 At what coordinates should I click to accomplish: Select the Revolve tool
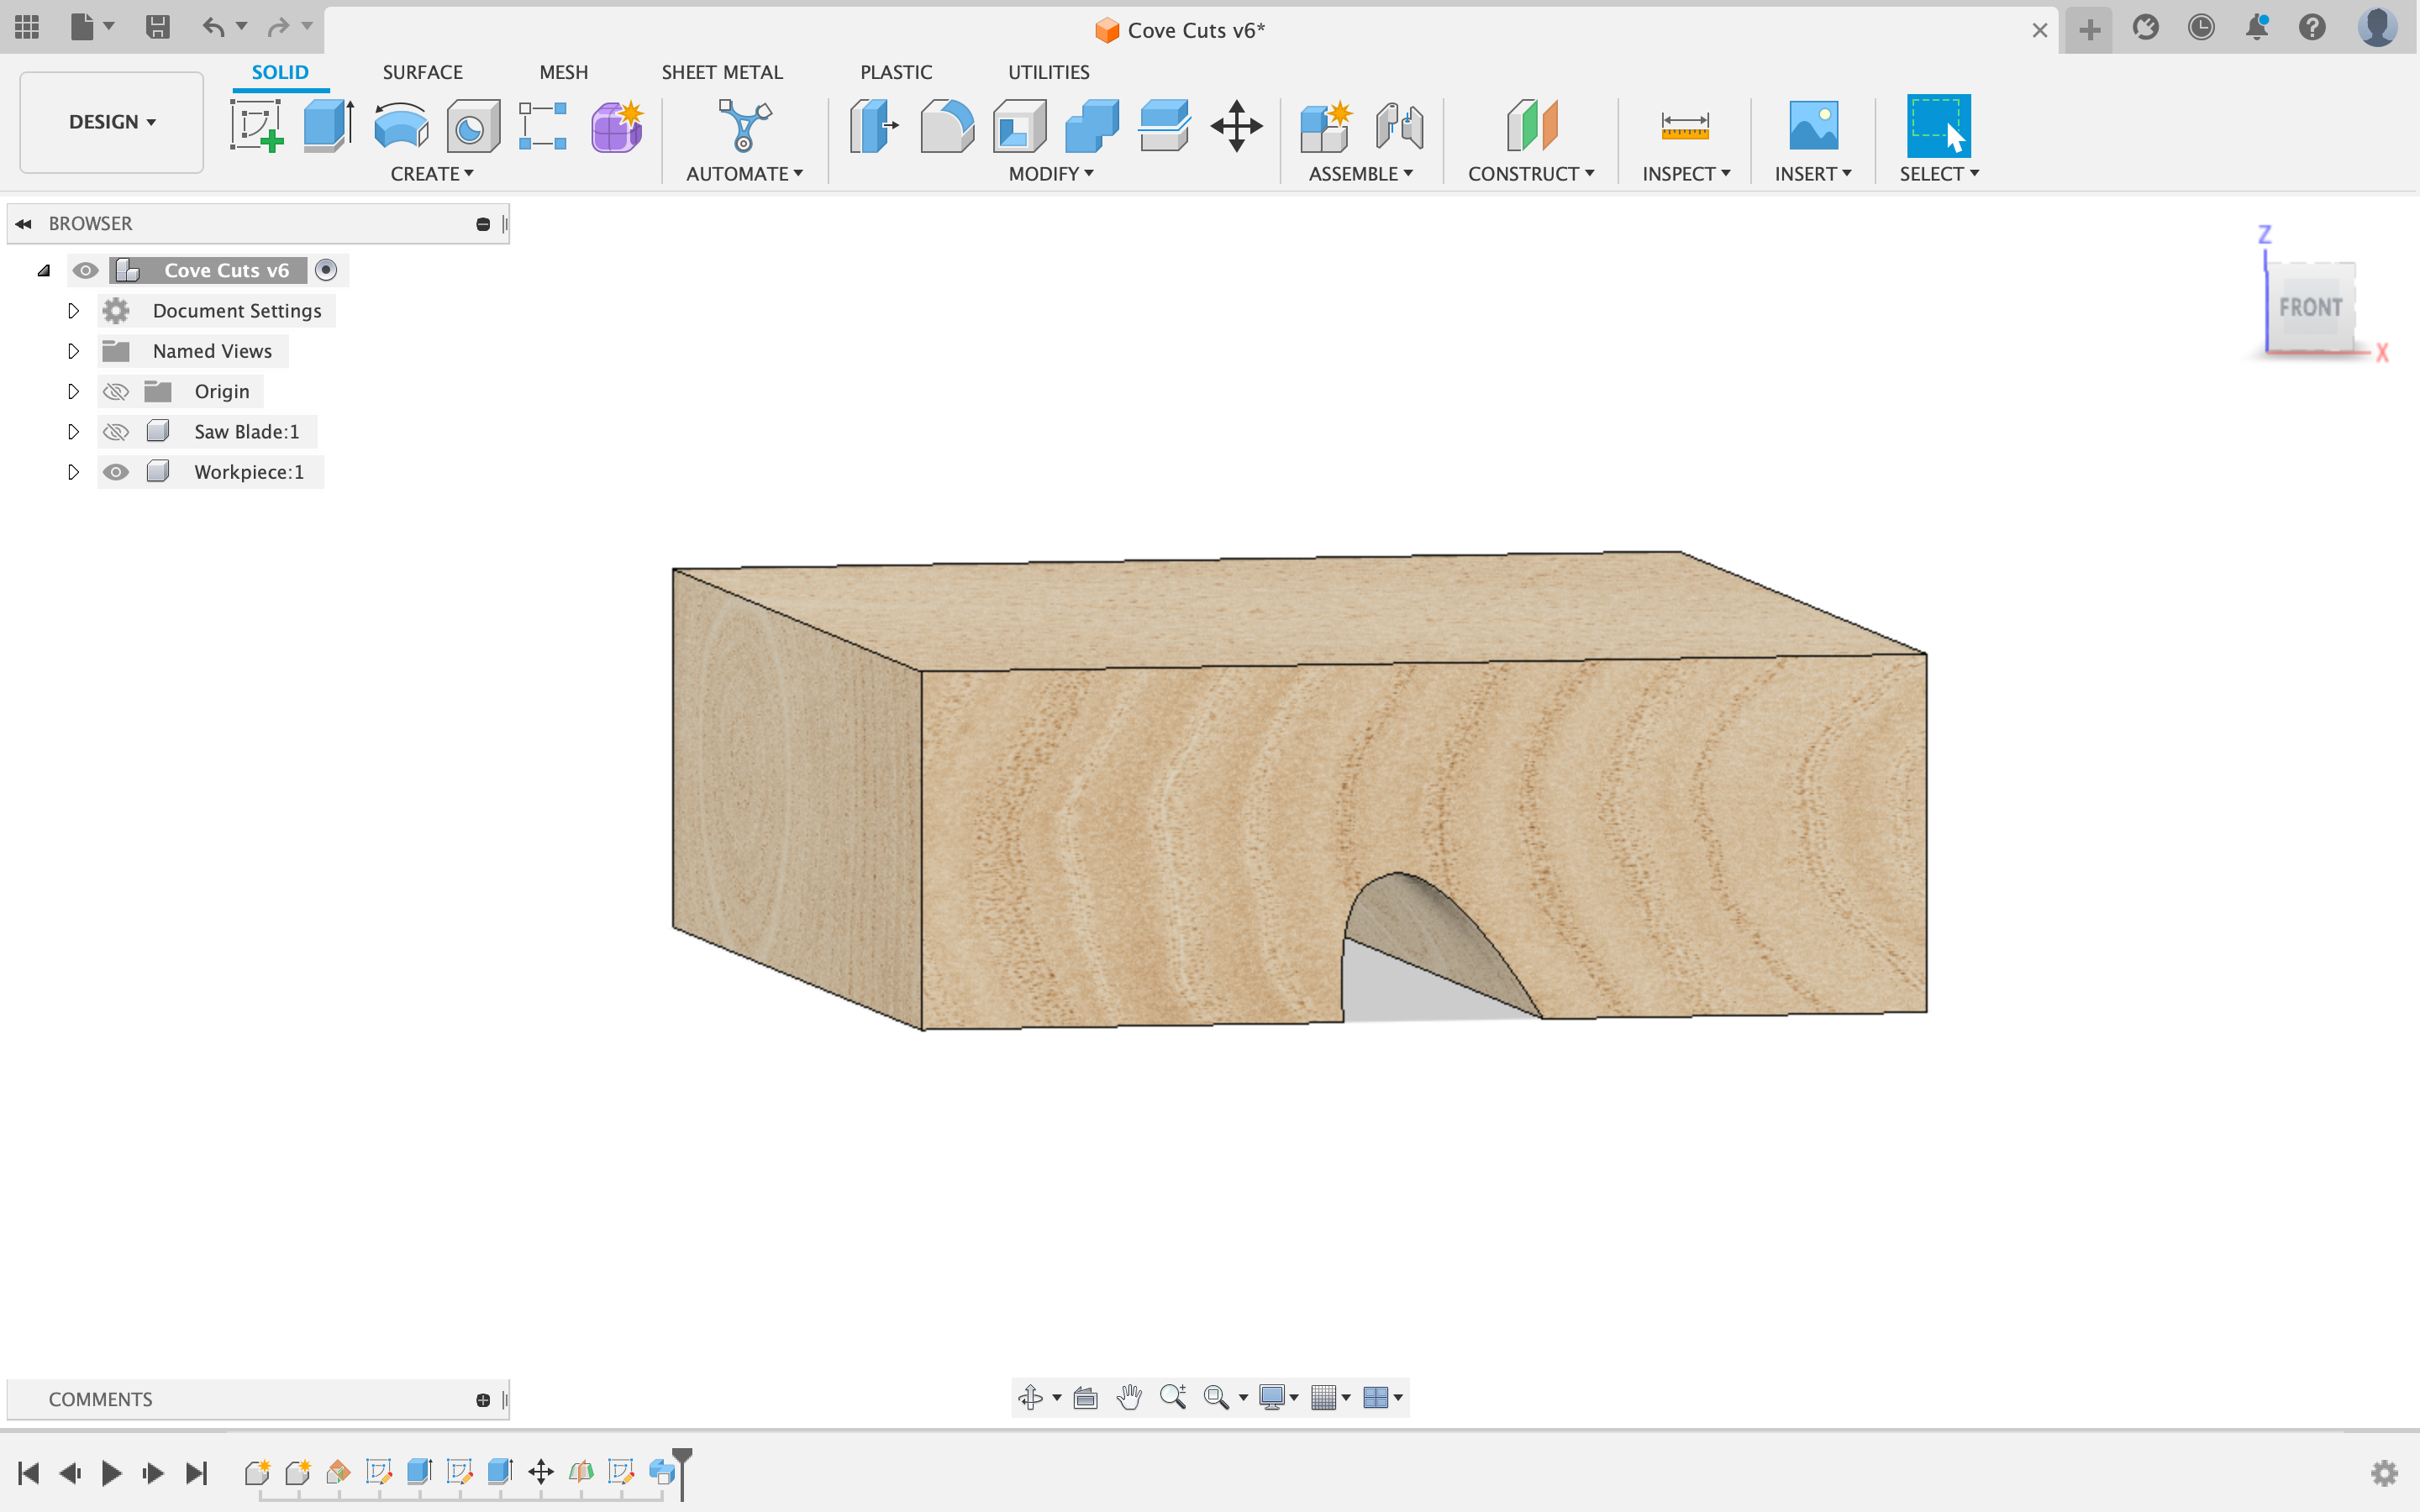point(401,126)
